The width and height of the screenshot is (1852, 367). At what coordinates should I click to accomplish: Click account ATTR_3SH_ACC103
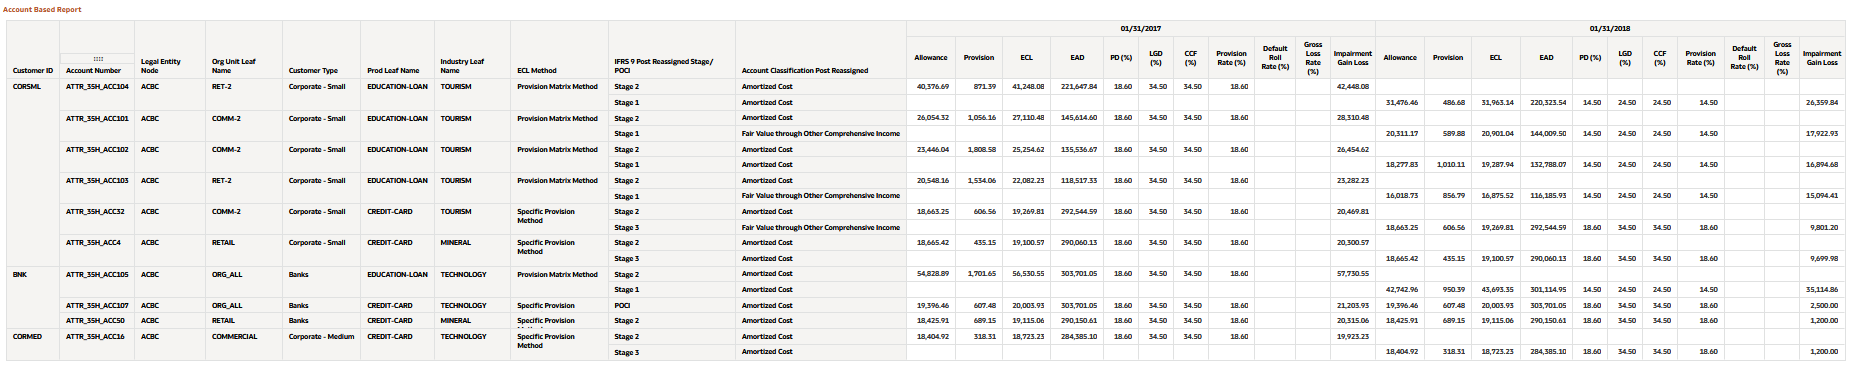click(x=97, y=180)
